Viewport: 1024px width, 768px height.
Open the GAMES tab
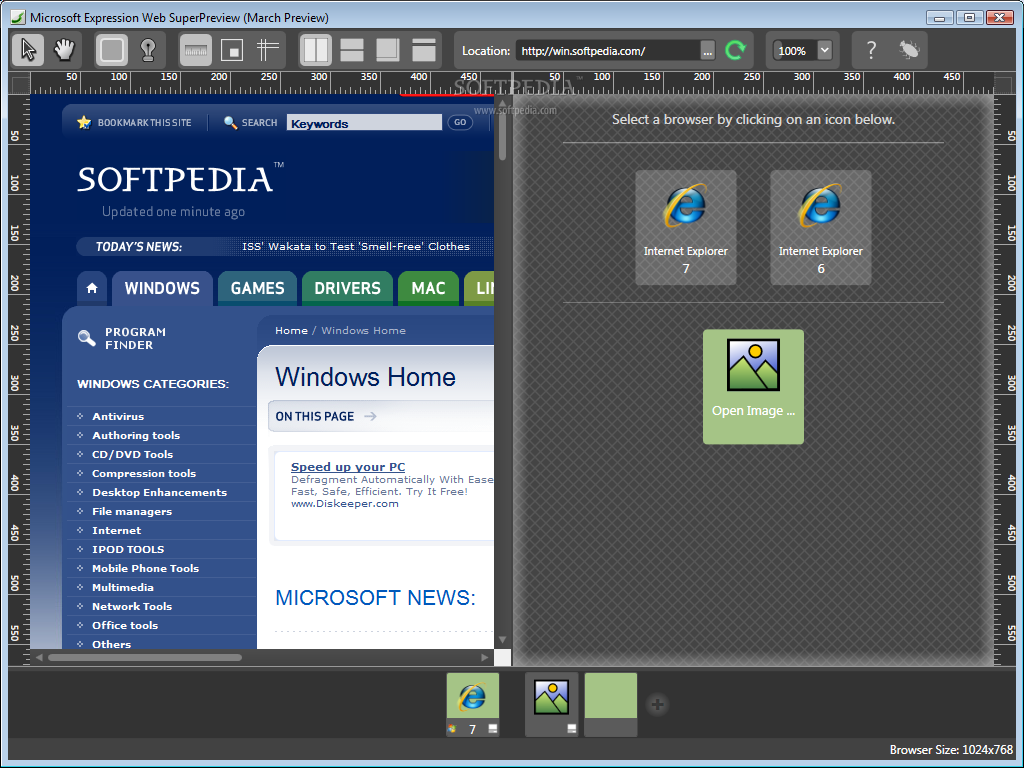tap(257, 288)
